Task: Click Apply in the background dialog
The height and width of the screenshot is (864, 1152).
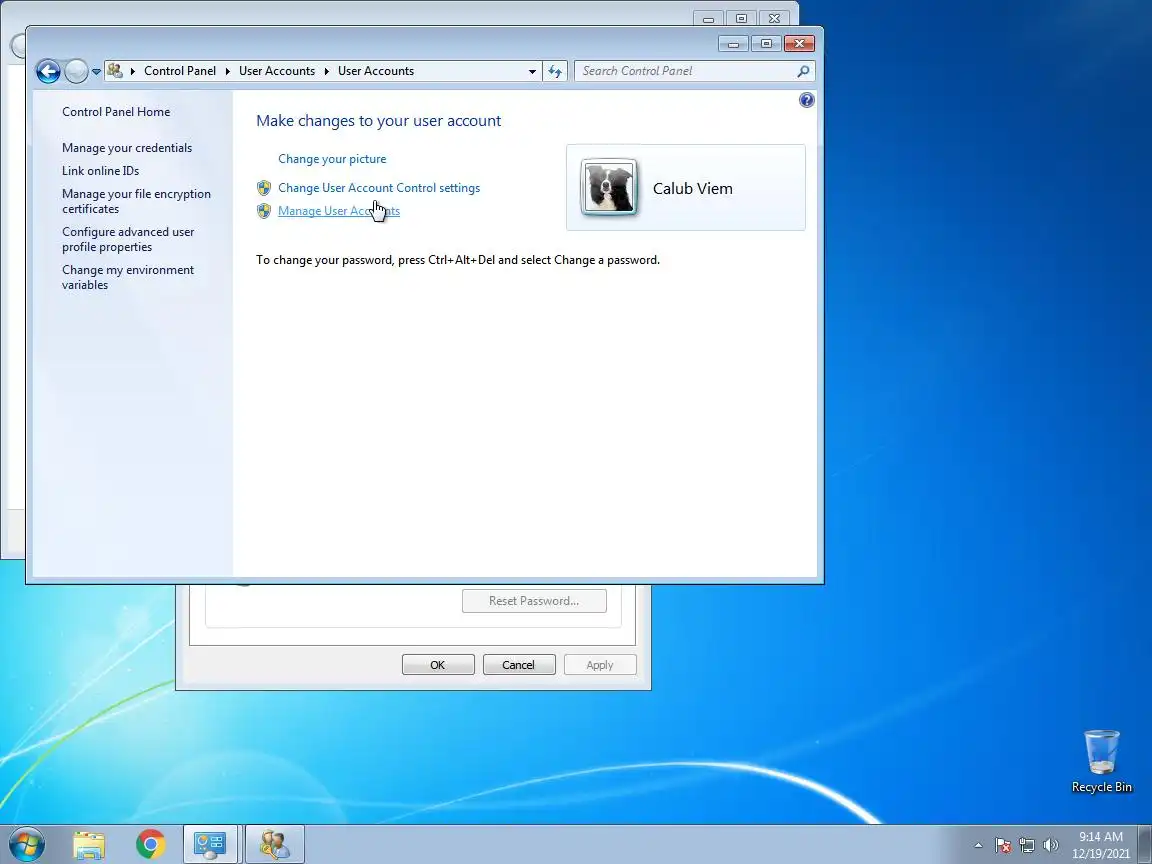Action: [600, 665]
